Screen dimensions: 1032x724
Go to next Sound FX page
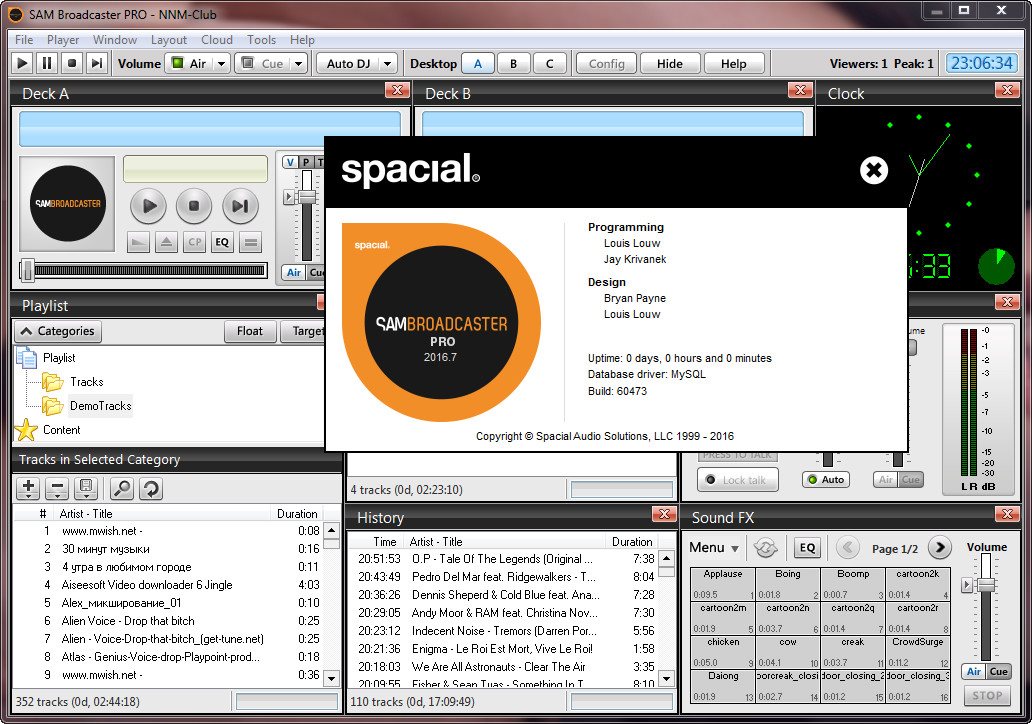tap(938, 547)
